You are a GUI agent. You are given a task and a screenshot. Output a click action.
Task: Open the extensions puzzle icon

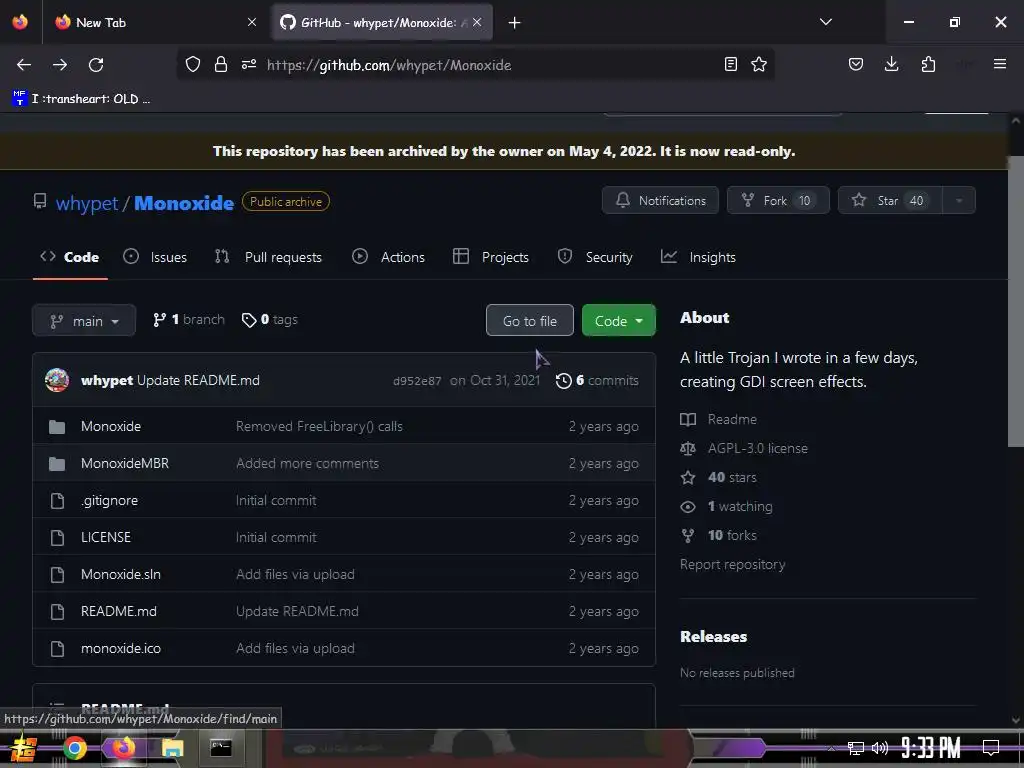[928, 64]
